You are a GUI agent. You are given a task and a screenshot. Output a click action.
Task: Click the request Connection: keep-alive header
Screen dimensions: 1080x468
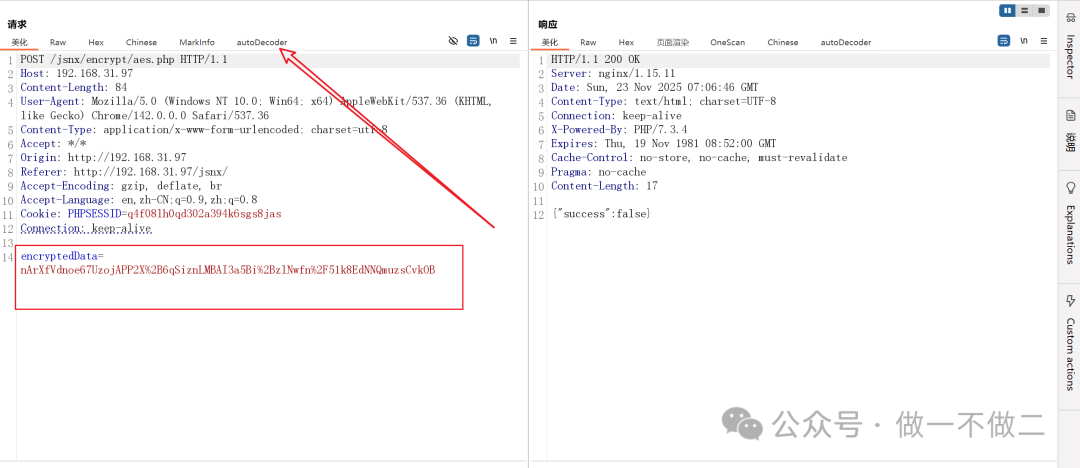(85, 228)
